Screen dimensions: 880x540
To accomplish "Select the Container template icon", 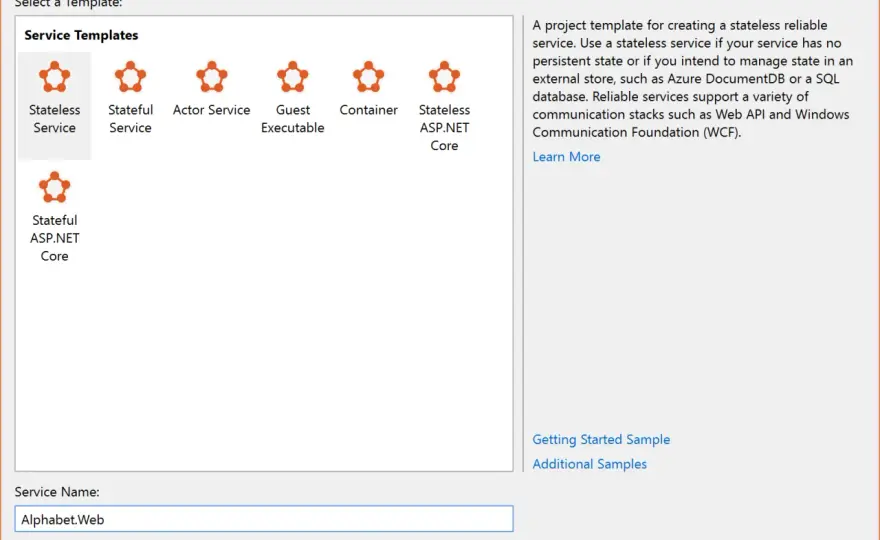I will point(368,77).
